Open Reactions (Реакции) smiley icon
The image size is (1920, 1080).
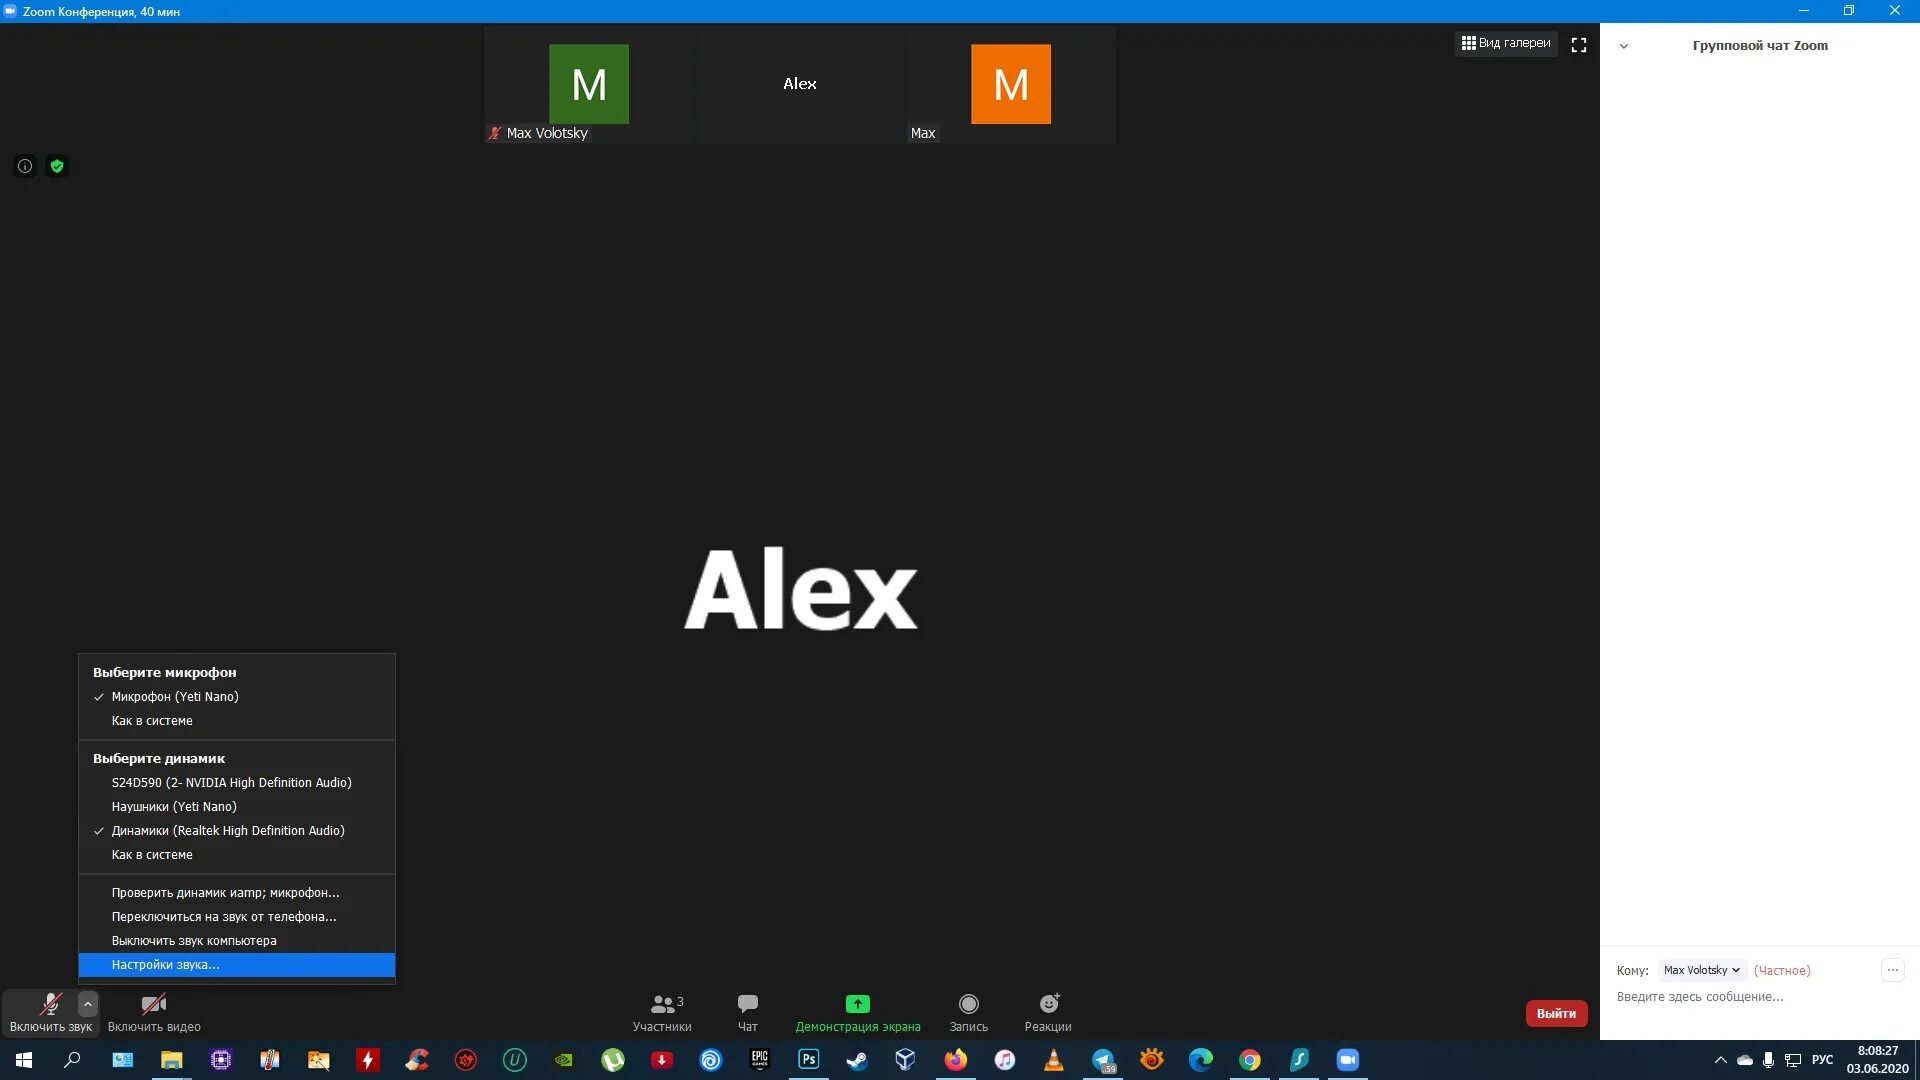(x=1048, y=1004)
